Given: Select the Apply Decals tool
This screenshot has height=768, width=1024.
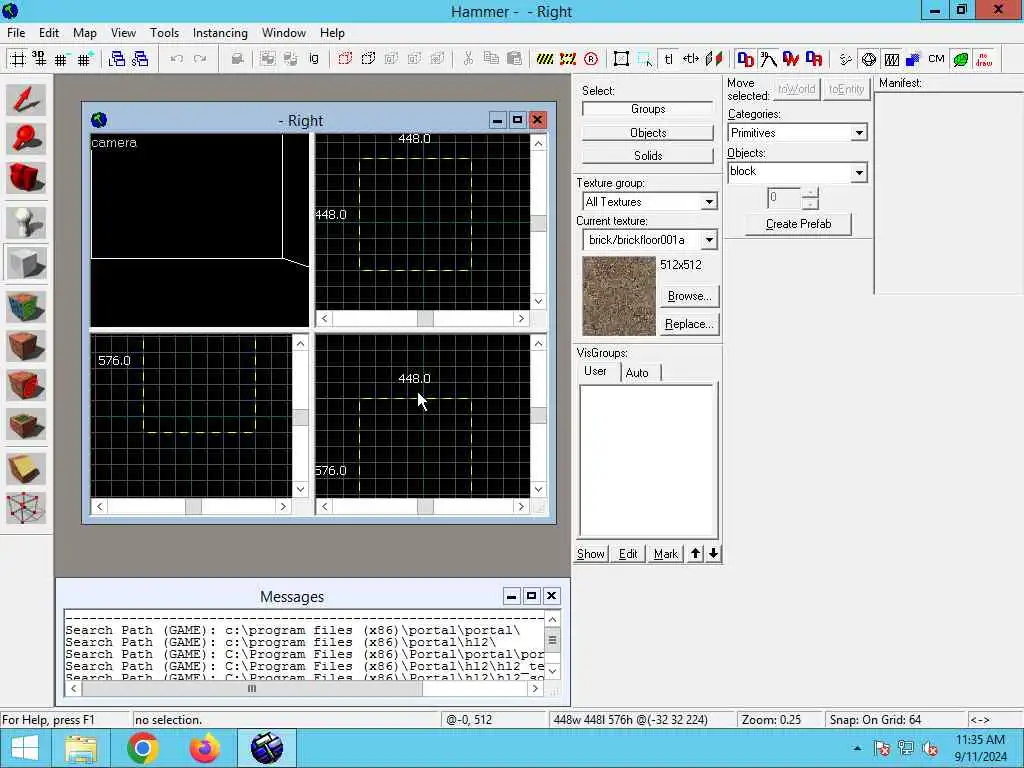Looking at the screenshot, I should [x=25, y=385].
